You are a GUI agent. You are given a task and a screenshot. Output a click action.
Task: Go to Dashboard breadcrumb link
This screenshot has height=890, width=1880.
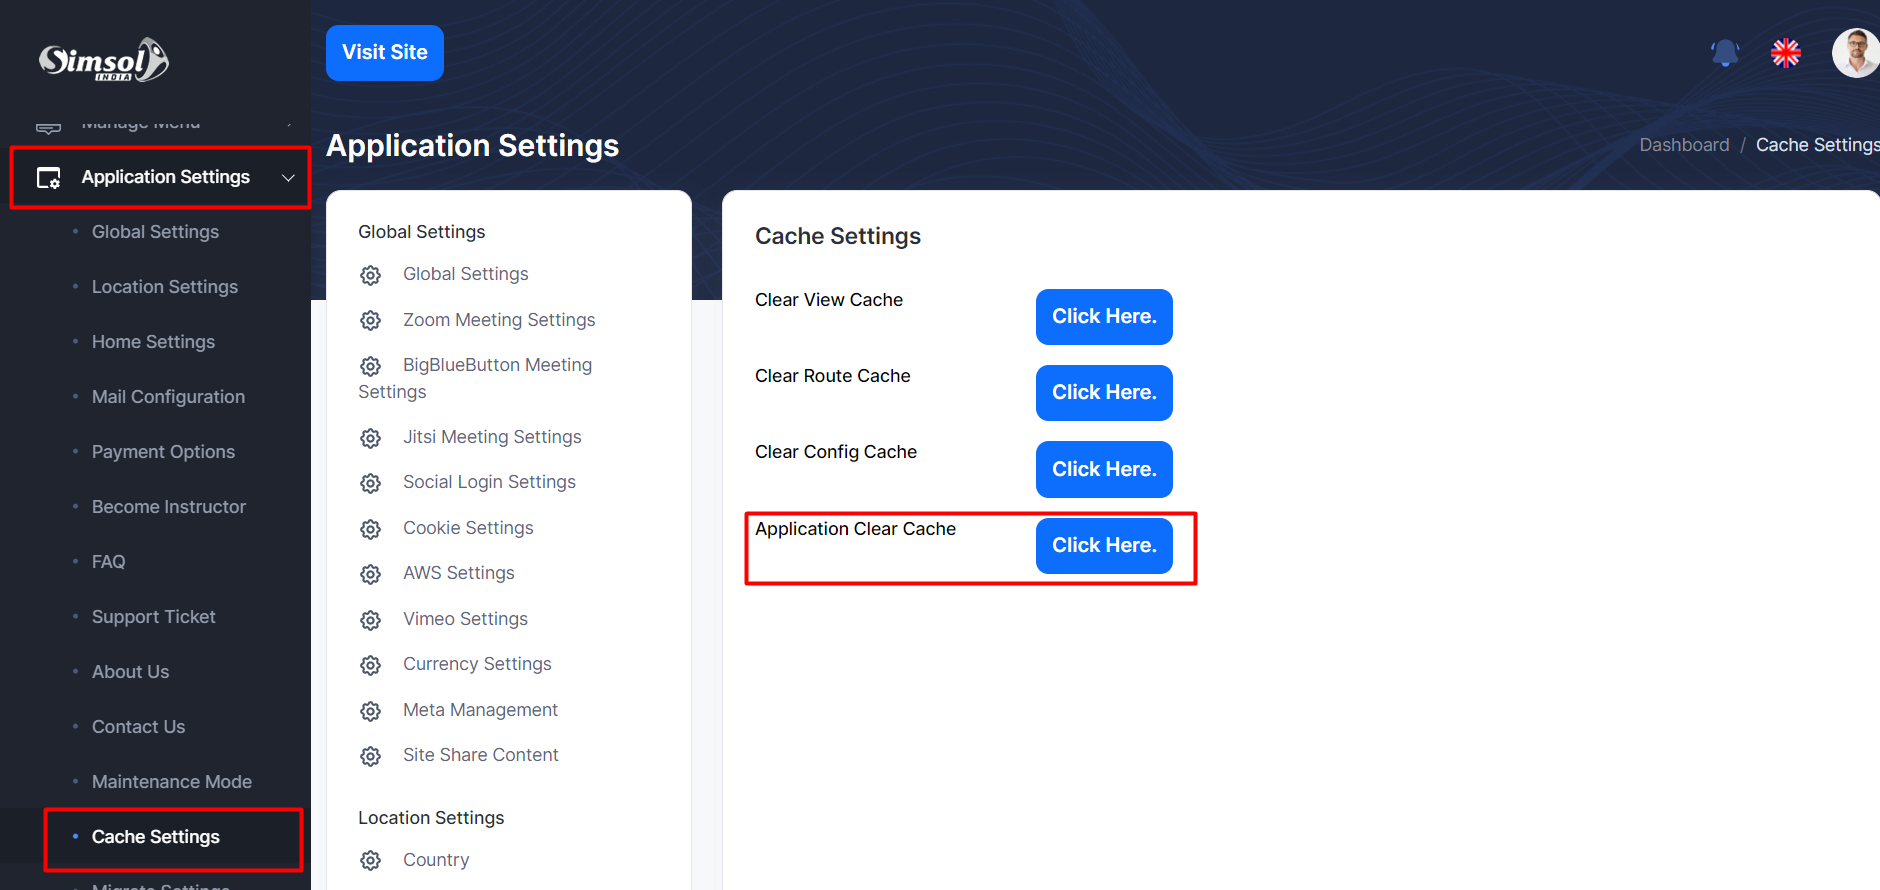[1684, 145]
